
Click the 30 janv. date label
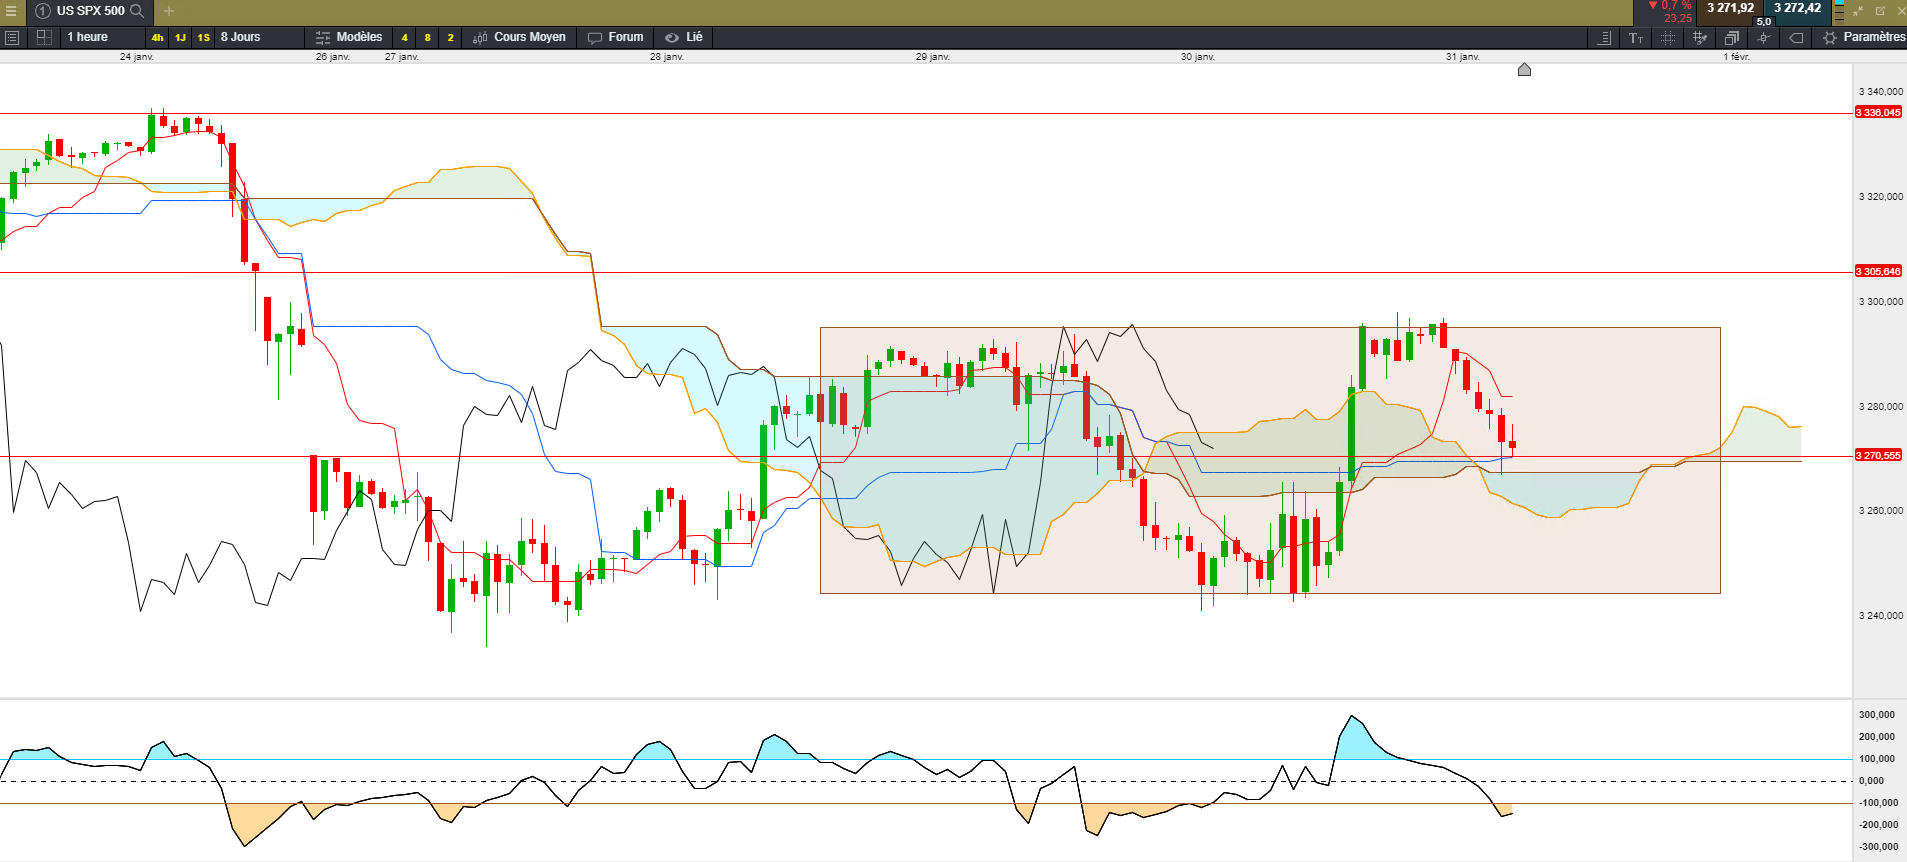point(1198,57)
